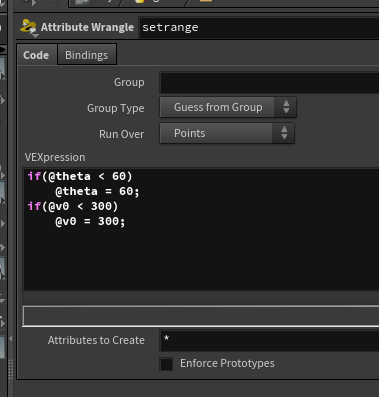Click the Attribute Wrangle node icon

(x=28, y=27)
